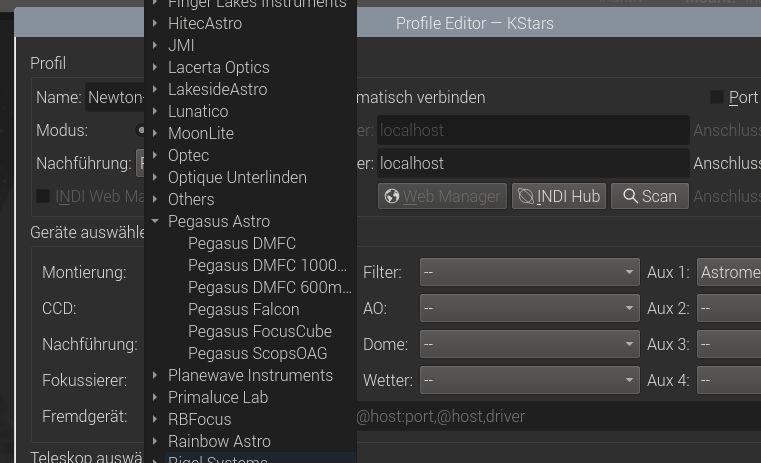Open the Aux 4 dropdown
Viewport: 761px width, 463px height.
pos(729,380)
